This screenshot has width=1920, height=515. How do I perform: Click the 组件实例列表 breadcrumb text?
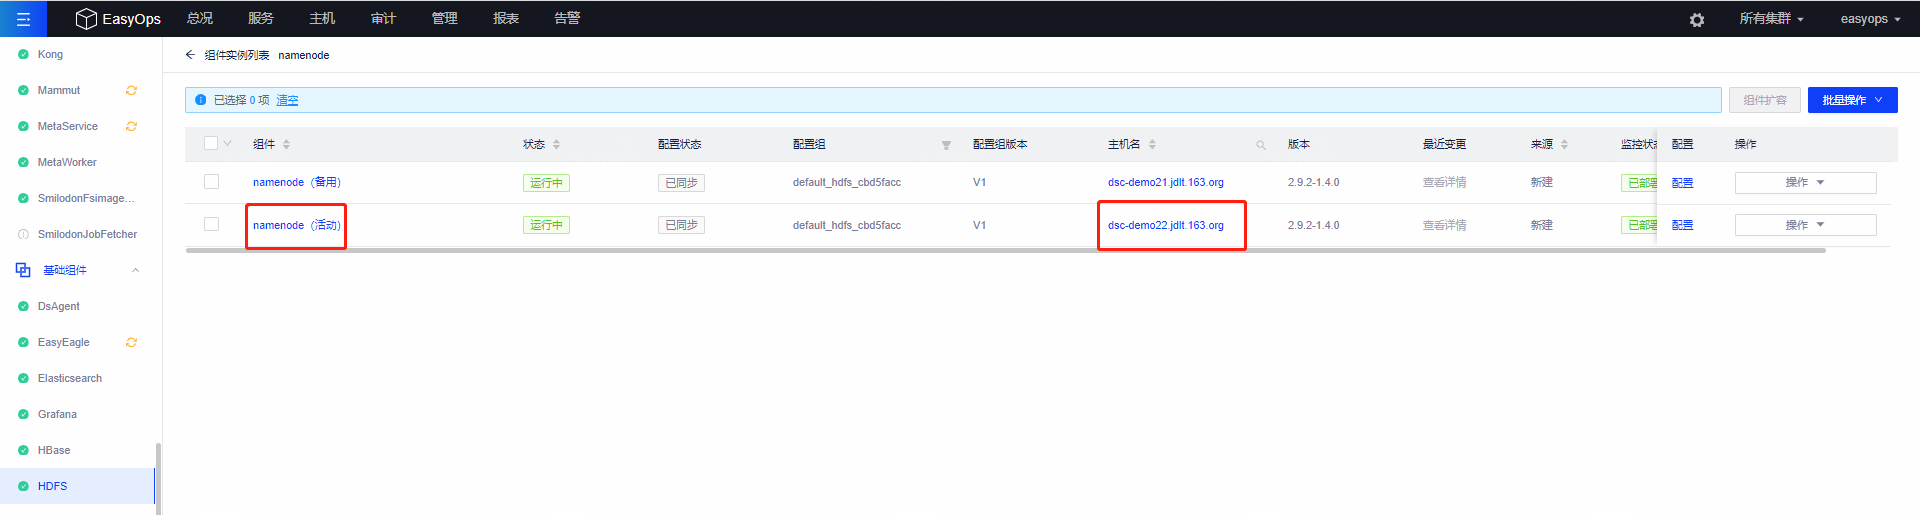[237, 55]
